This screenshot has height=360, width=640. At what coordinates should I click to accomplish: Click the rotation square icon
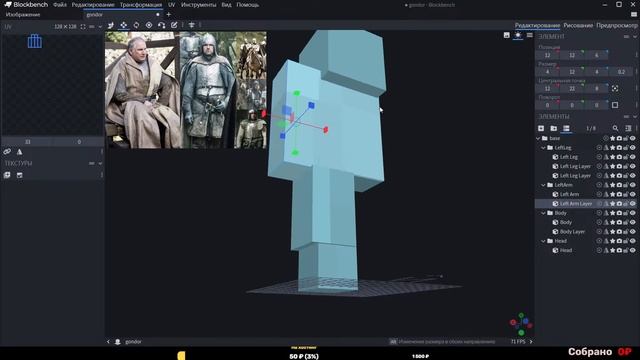click(x=615, y=105)
